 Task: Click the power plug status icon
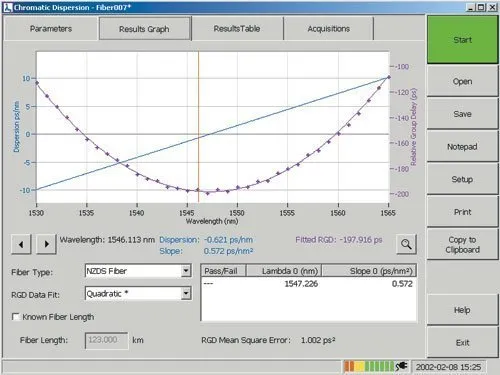pos(402,367)
